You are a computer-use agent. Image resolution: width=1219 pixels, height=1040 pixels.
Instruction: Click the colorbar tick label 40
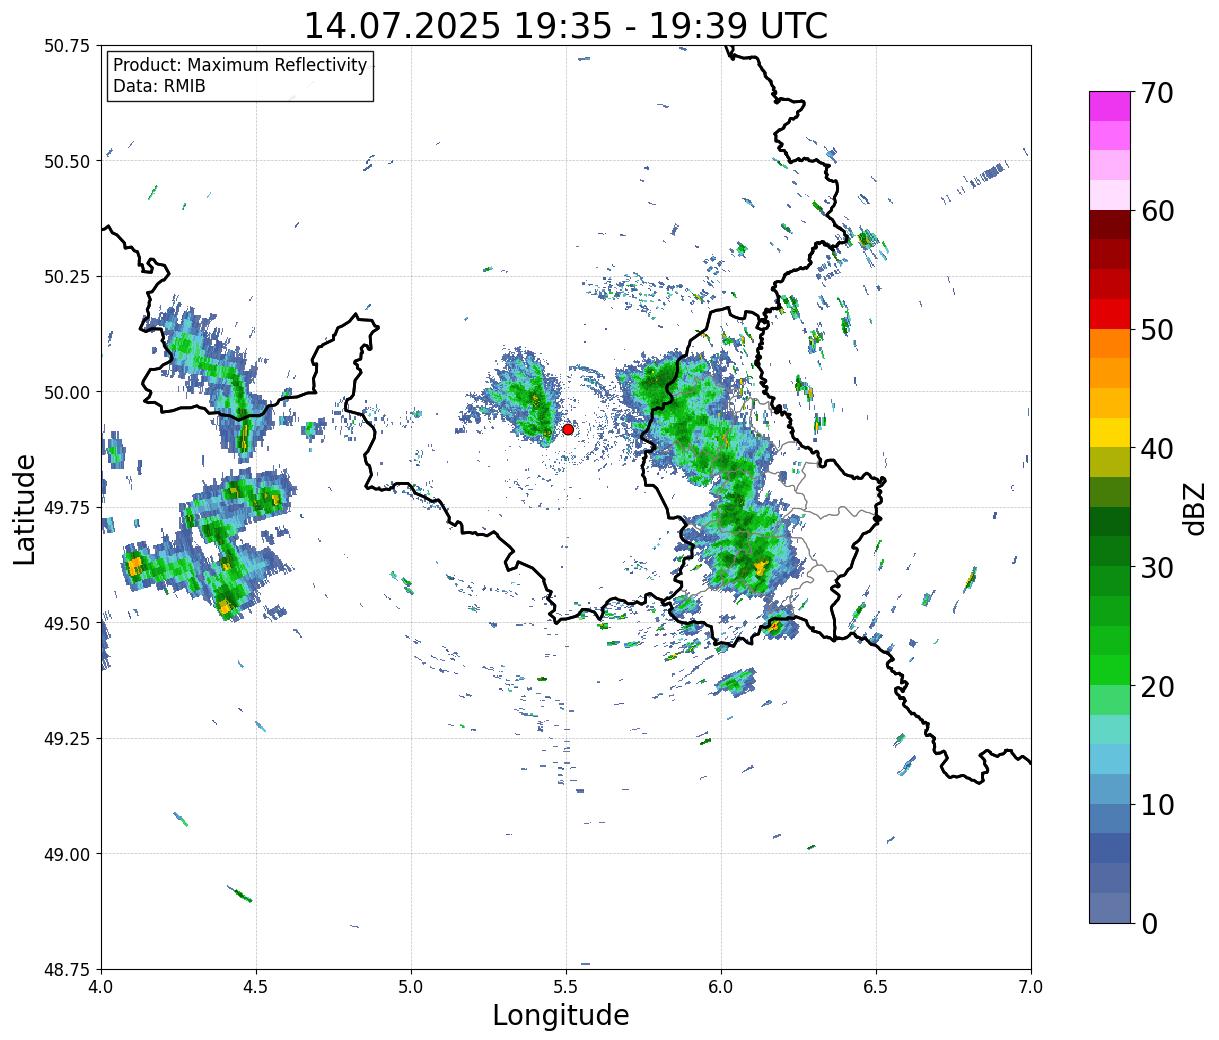(1157, 449)
